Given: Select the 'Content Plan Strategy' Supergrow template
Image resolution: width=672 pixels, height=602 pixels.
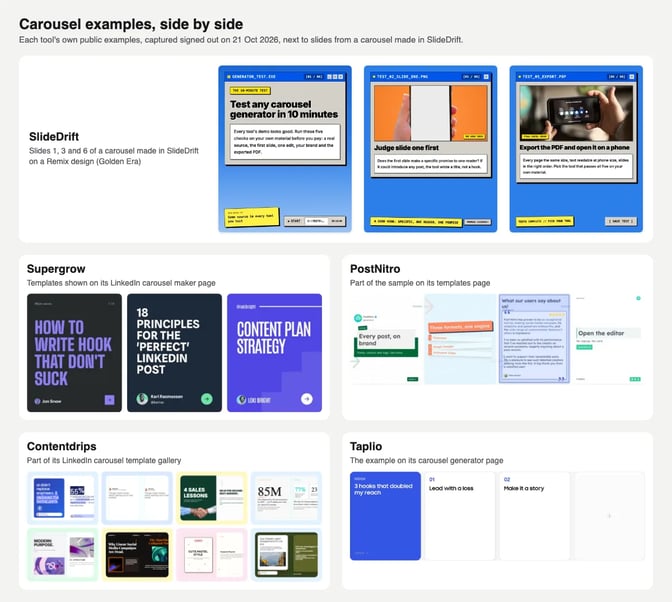Looking at the screenshot, I should [274, 353].
